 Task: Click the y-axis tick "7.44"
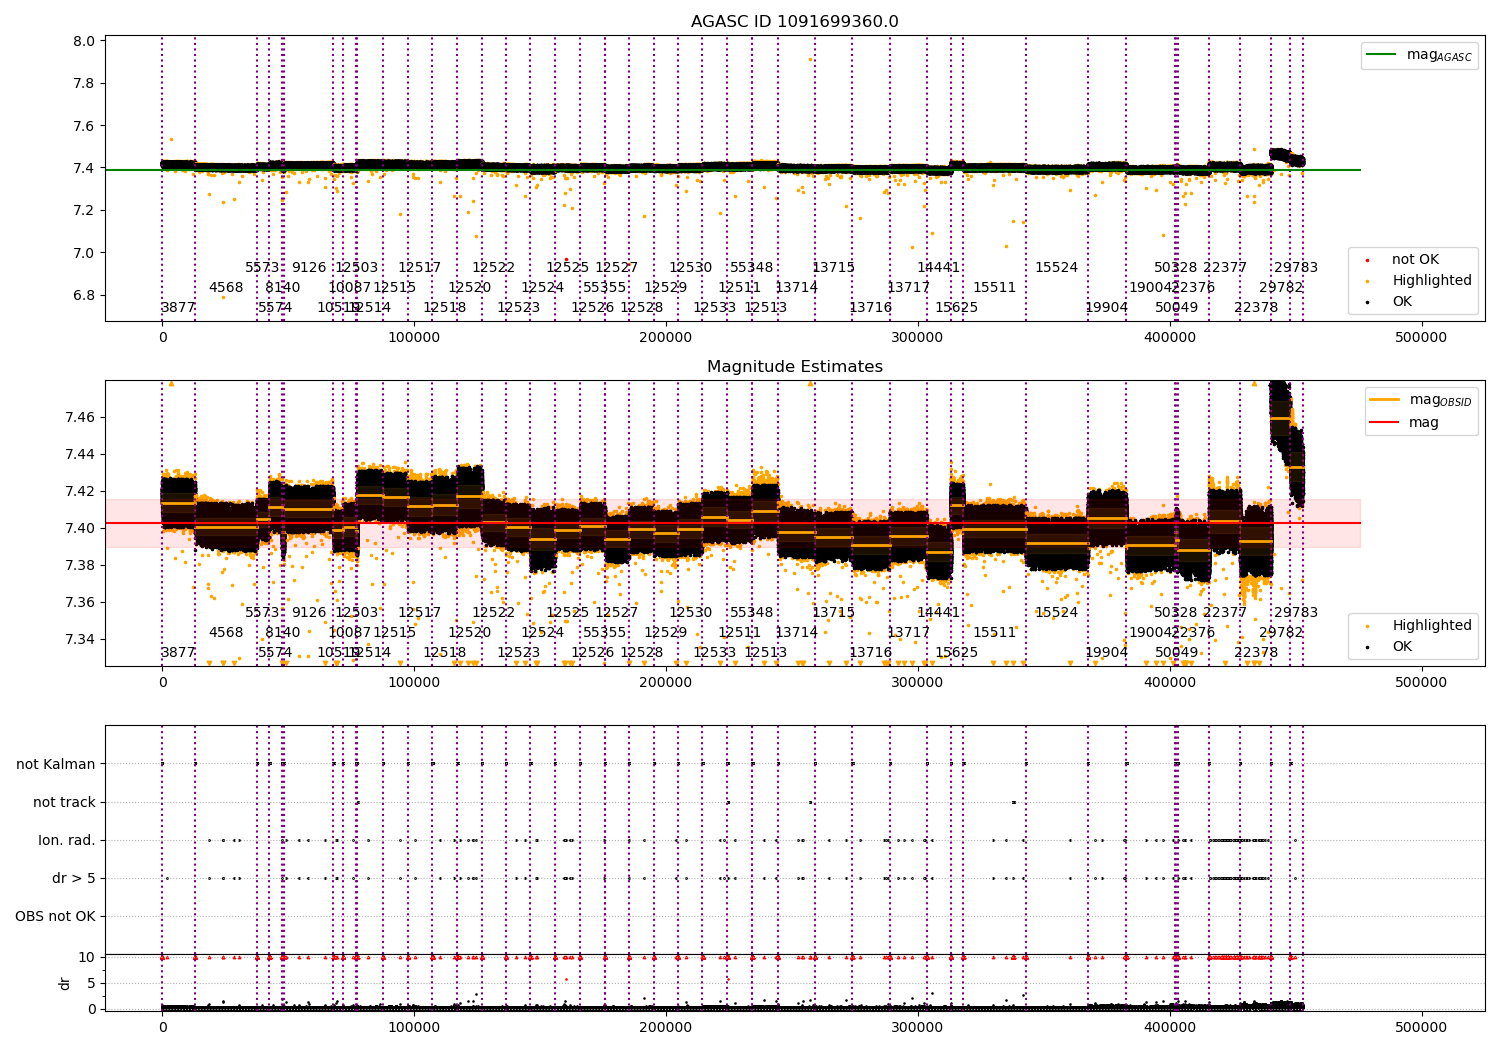tap(80, 455)
